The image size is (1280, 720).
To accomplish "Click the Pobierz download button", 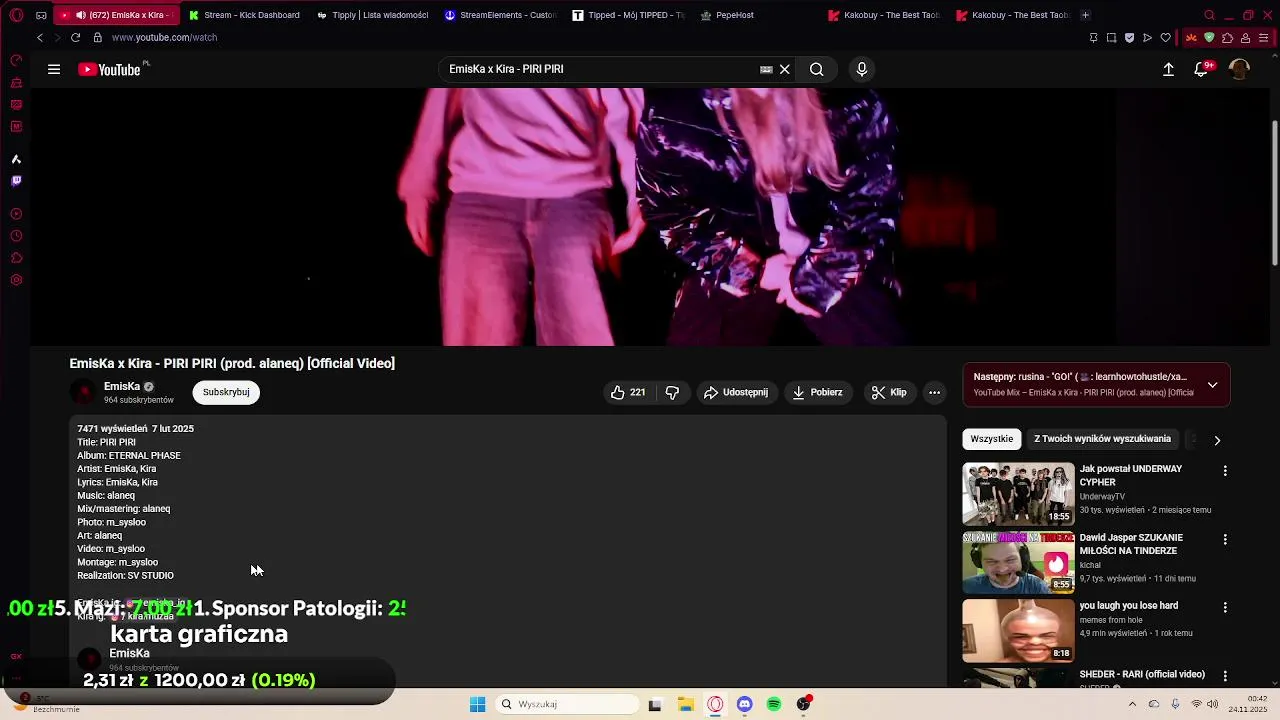I will point(817,392).
